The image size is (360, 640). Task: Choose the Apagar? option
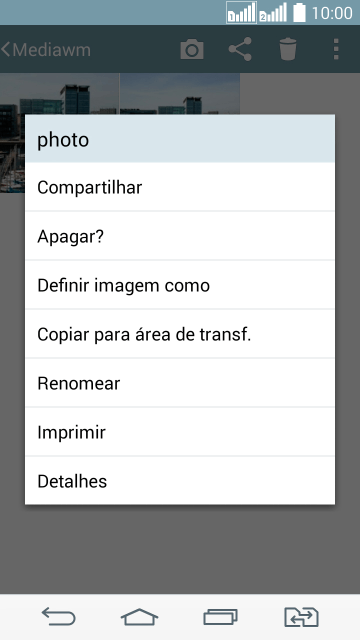(x=180, y=236)
